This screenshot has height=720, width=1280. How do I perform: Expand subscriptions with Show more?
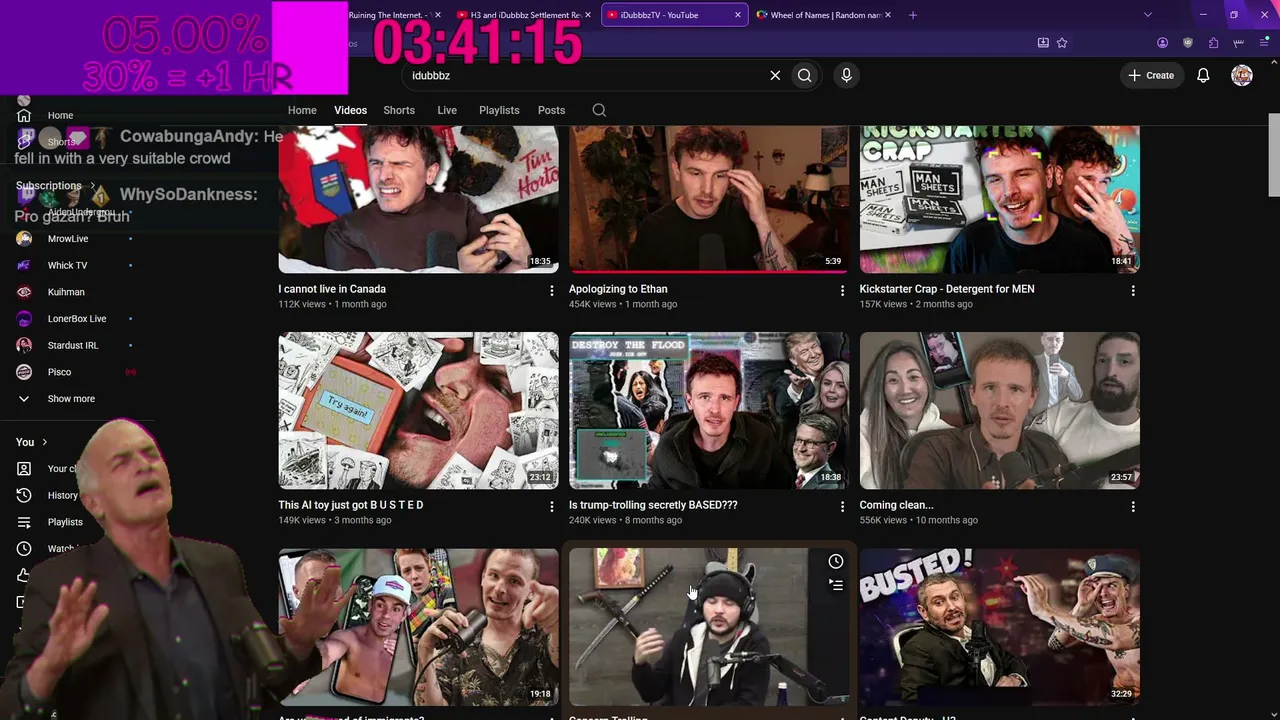[71, 399]
